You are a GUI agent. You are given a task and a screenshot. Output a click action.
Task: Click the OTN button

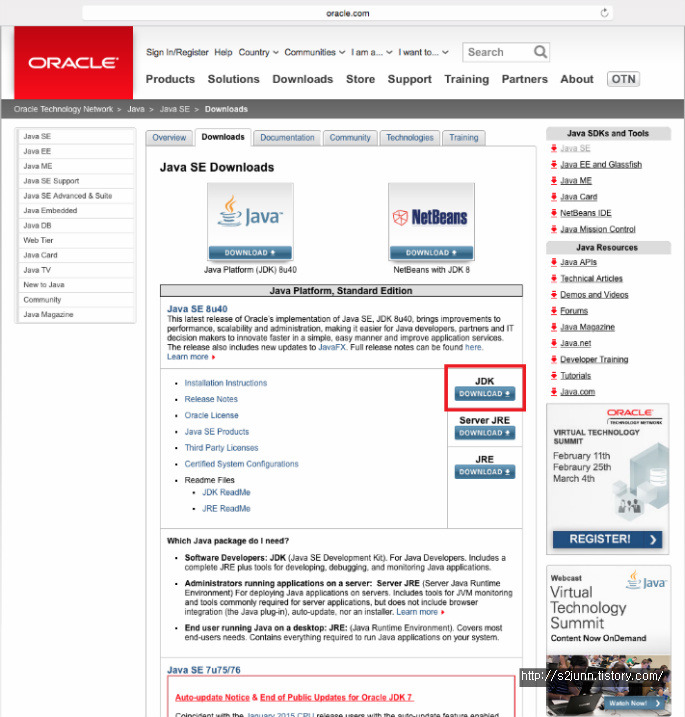623,79
